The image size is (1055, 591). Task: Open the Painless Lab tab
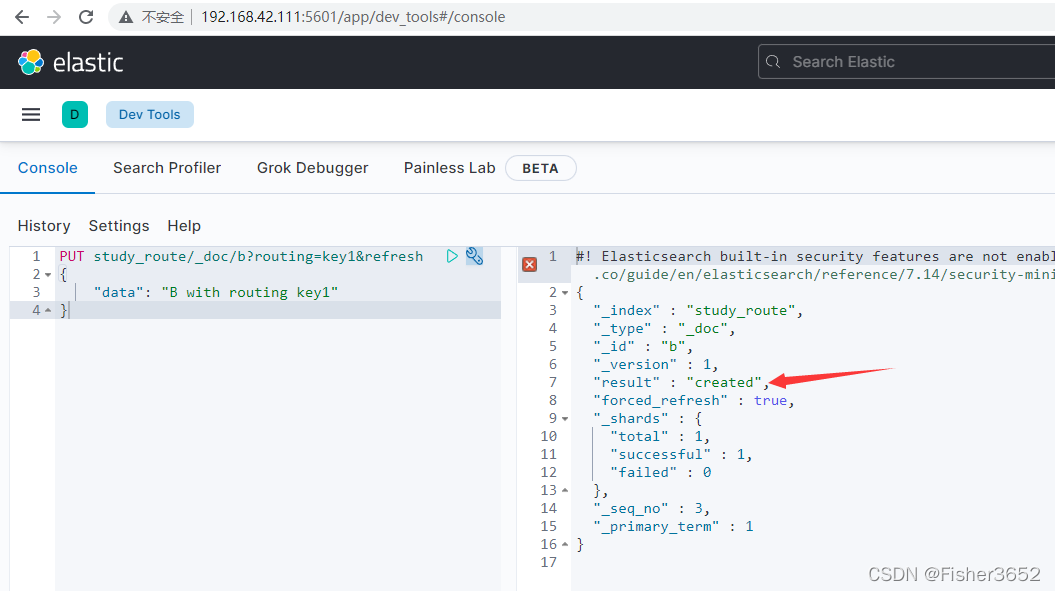pos(449,168)
